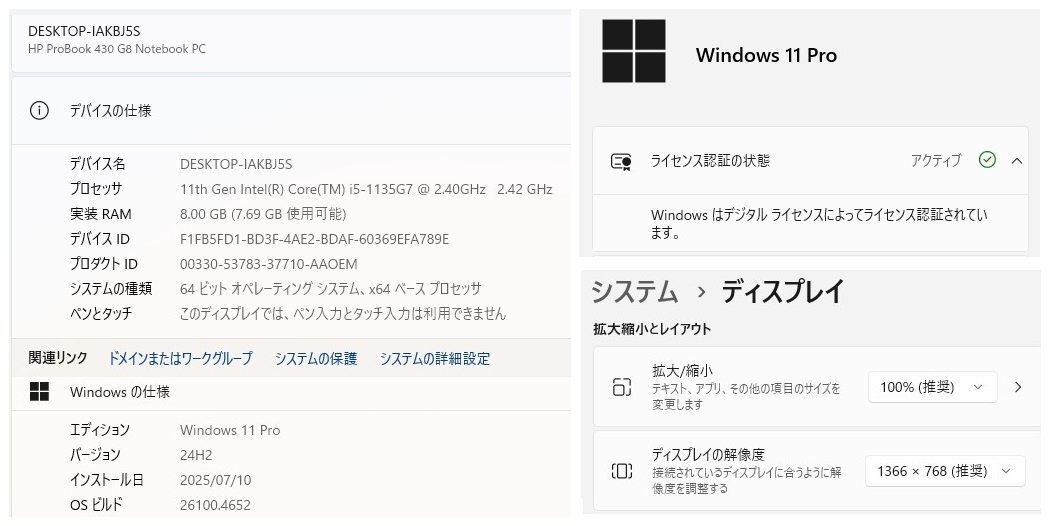The image size is (1051, 526).
Task: Click the ライセンス認証の状態 label
Action: pos(710,161)
